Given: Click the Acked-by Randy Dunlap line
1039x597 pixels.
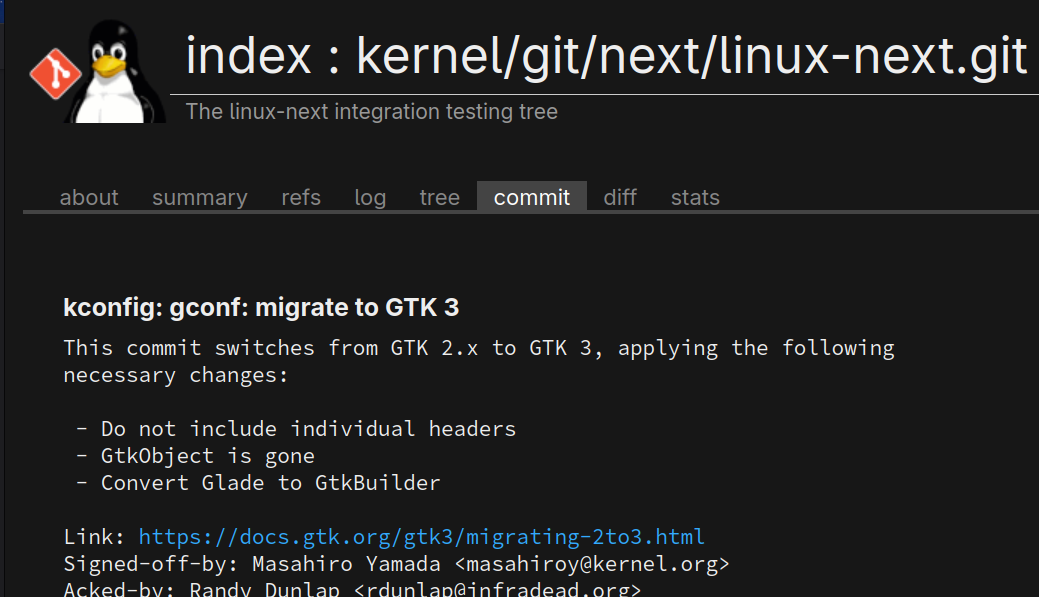Looking at the screenshot, I should click(x=353, y=588).
